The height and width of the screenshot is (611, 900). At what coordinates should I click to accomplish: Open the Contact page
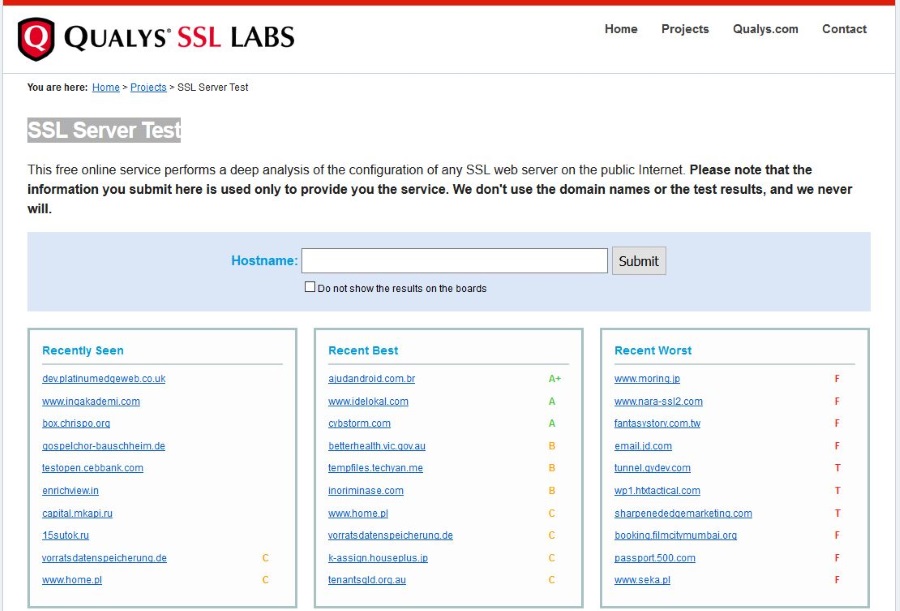coord(844,29)
